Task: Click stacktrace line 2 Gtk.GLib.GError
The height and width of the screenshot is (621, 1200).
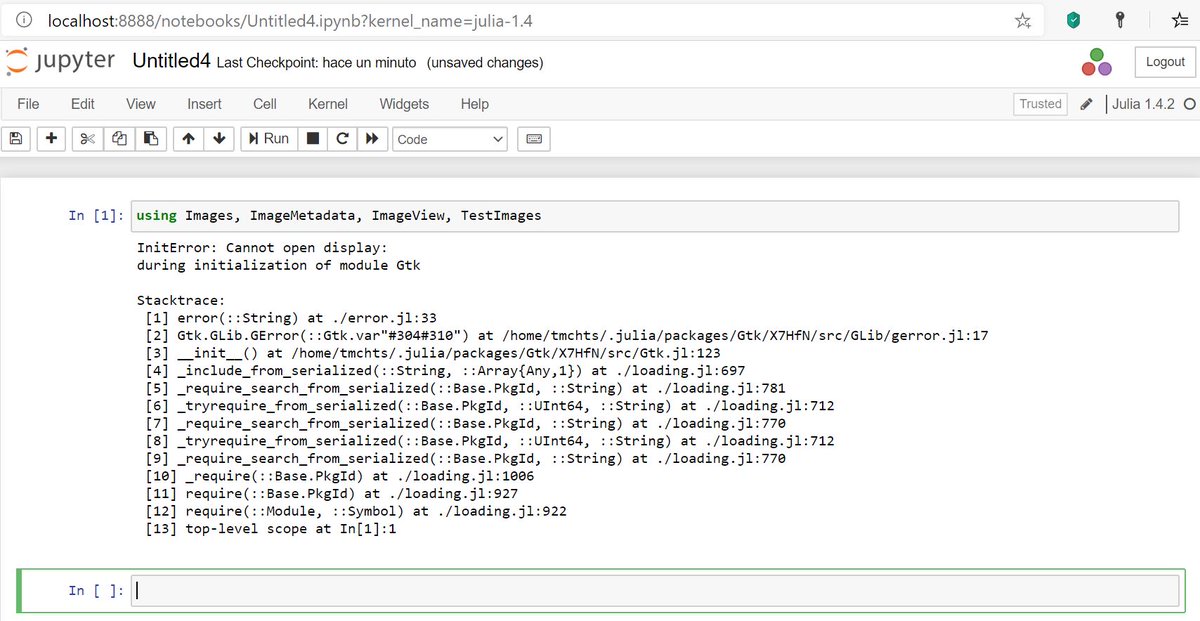Action: click(x=566, y=336)
